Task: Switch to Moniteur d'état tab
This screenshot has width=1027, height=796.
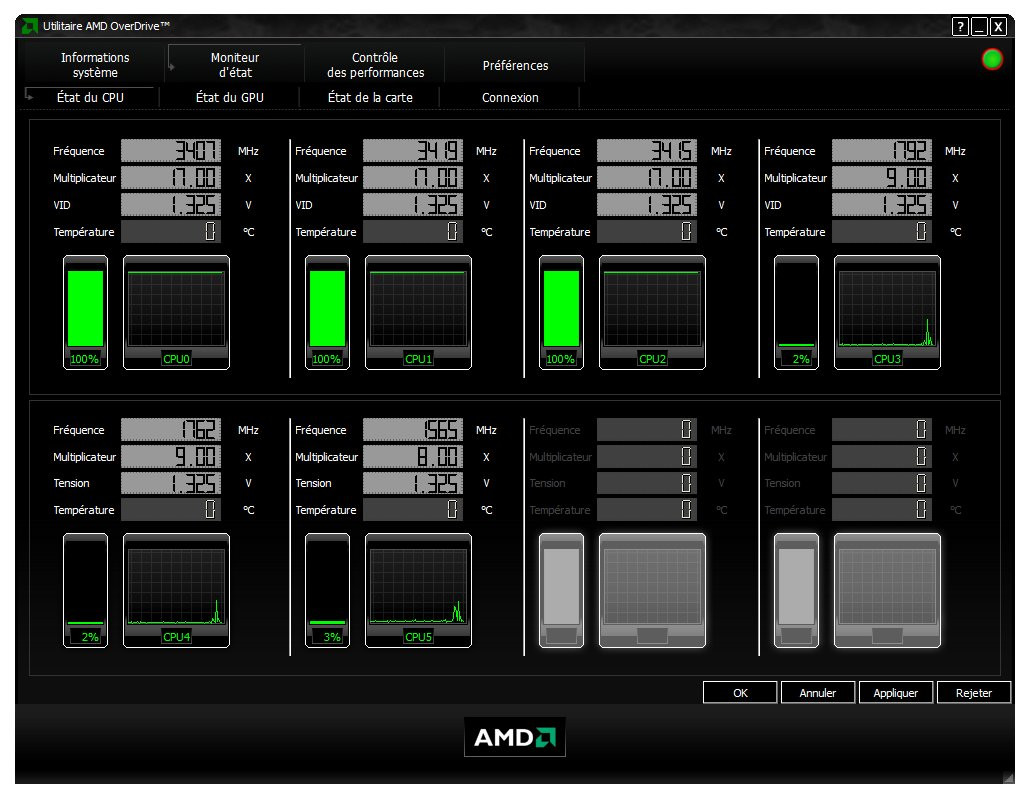Action: (x=235, y=65)
